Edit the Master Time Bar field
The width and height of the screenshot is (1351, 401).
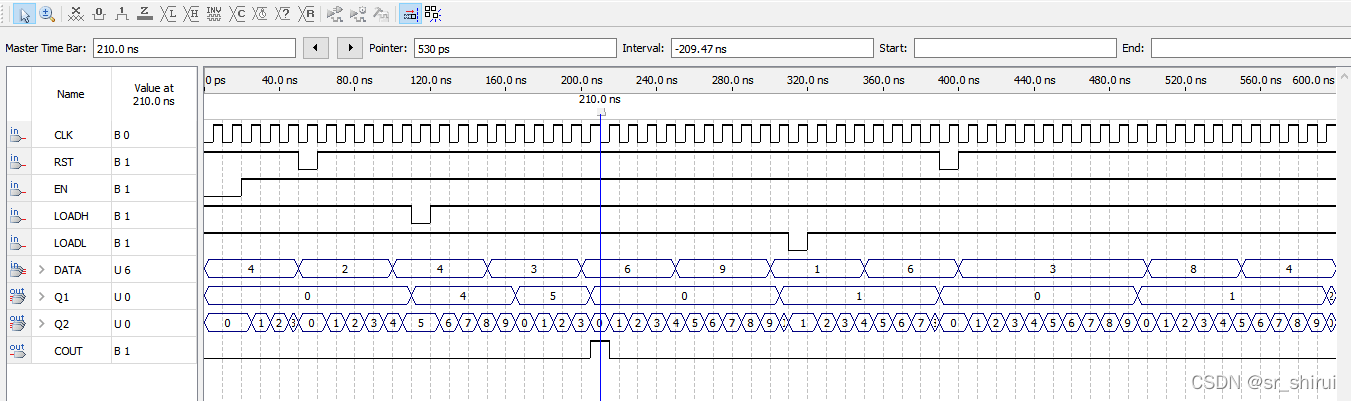pyautogui.click(x=193, y=48)
